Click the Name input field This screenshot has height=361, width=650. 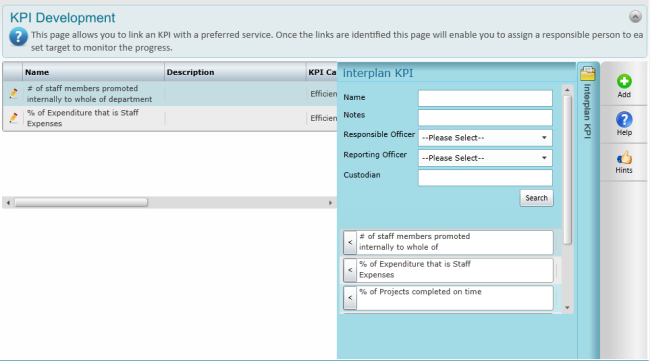coord(485,99)
